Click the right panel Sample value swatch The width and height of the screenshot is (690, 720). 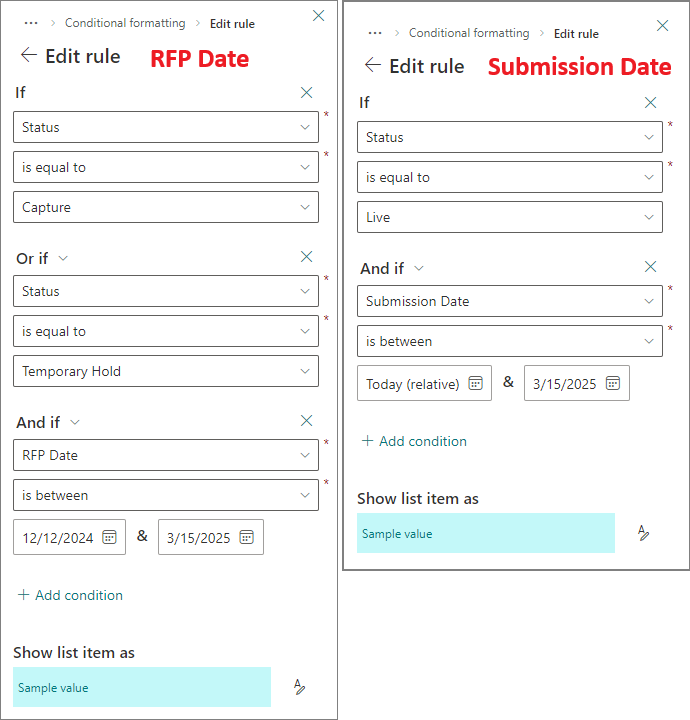(486, 533)
